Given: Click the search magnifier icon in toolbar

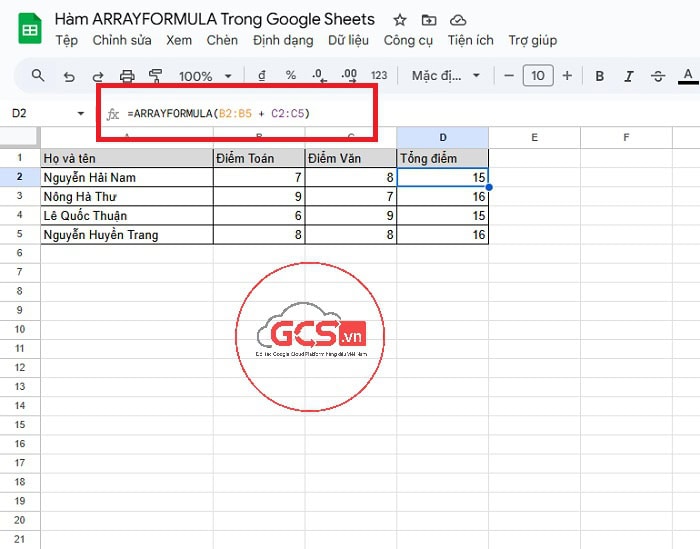Looking at the screenshot, I should tap(38, 76).
